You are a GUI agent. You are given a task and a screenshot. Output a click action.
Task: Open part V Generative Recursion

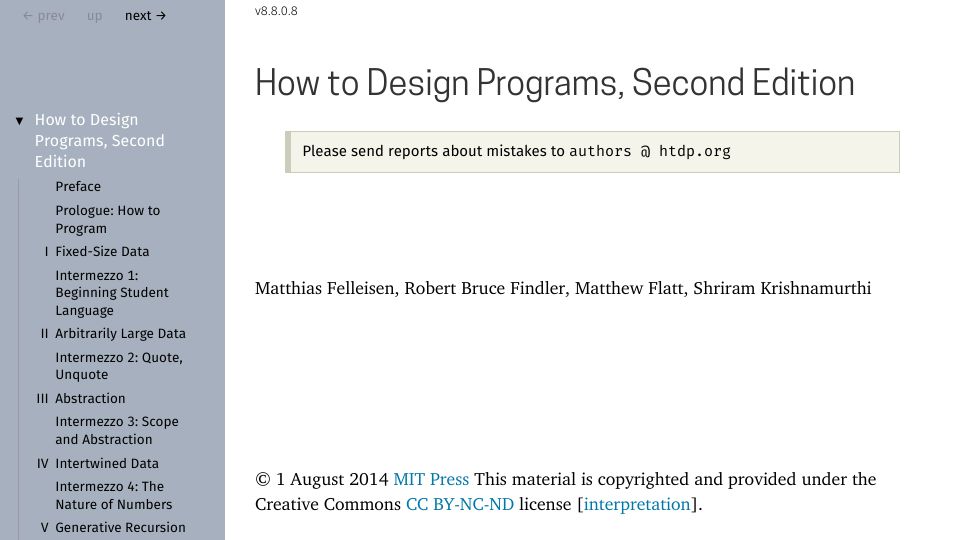120,528
